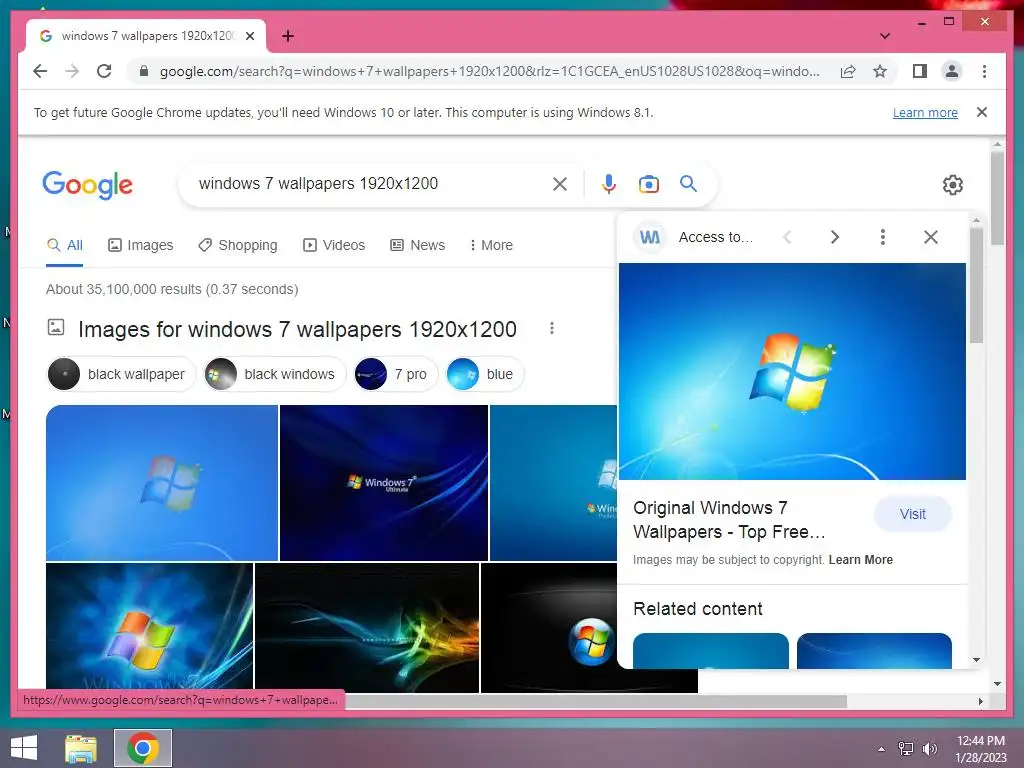Switch to Shopping tab
This screenshot has width=1024, height=768.
click(x=238, y=246)
